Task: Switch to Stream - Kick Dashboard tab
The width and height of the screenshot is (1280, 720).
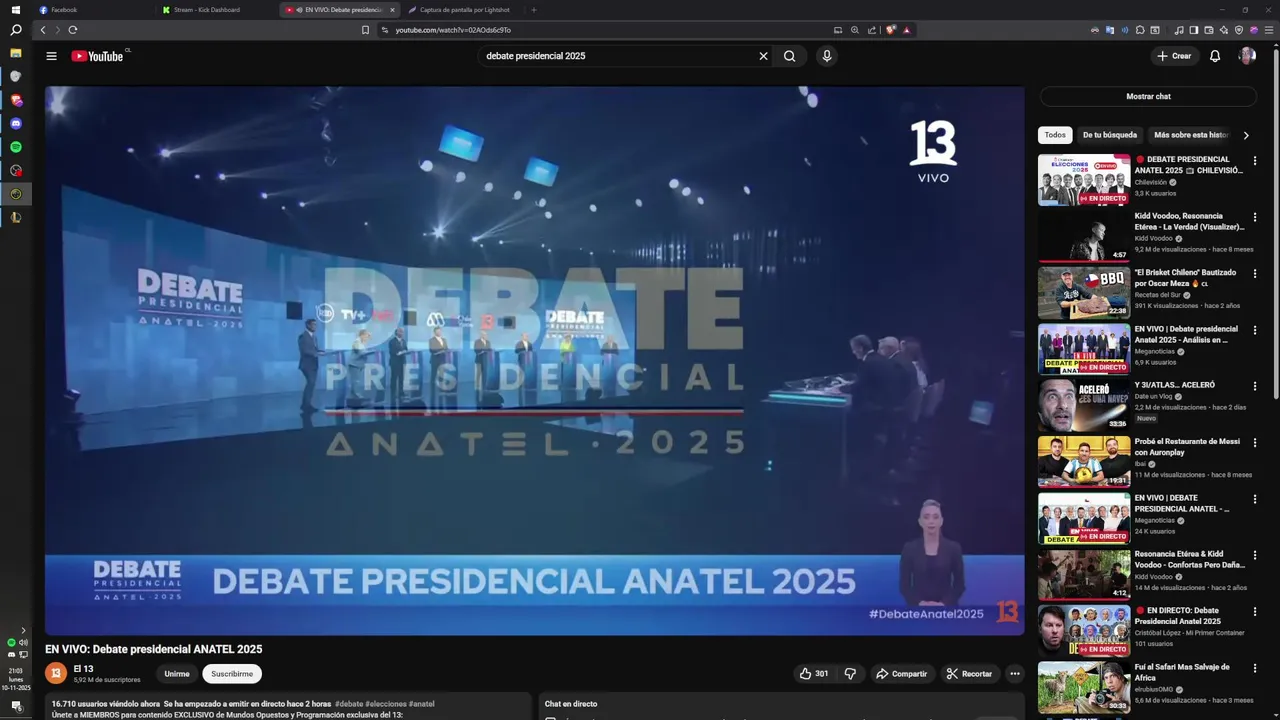Action: (215, 10)
